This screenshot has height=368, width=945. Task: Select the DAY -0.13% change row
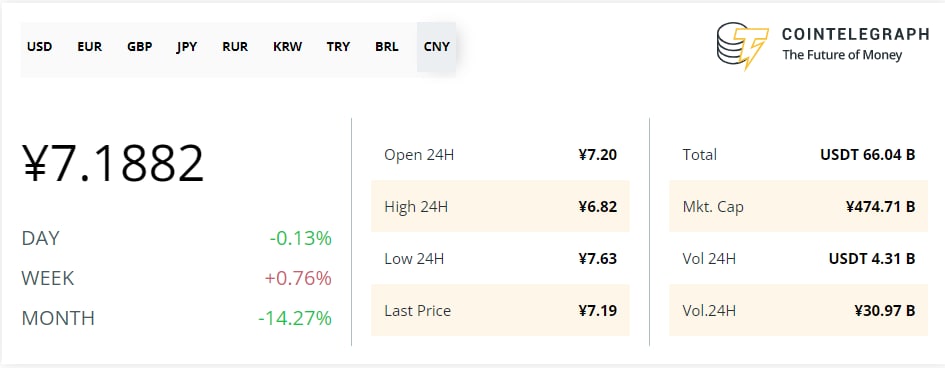(x=177, y=239)
